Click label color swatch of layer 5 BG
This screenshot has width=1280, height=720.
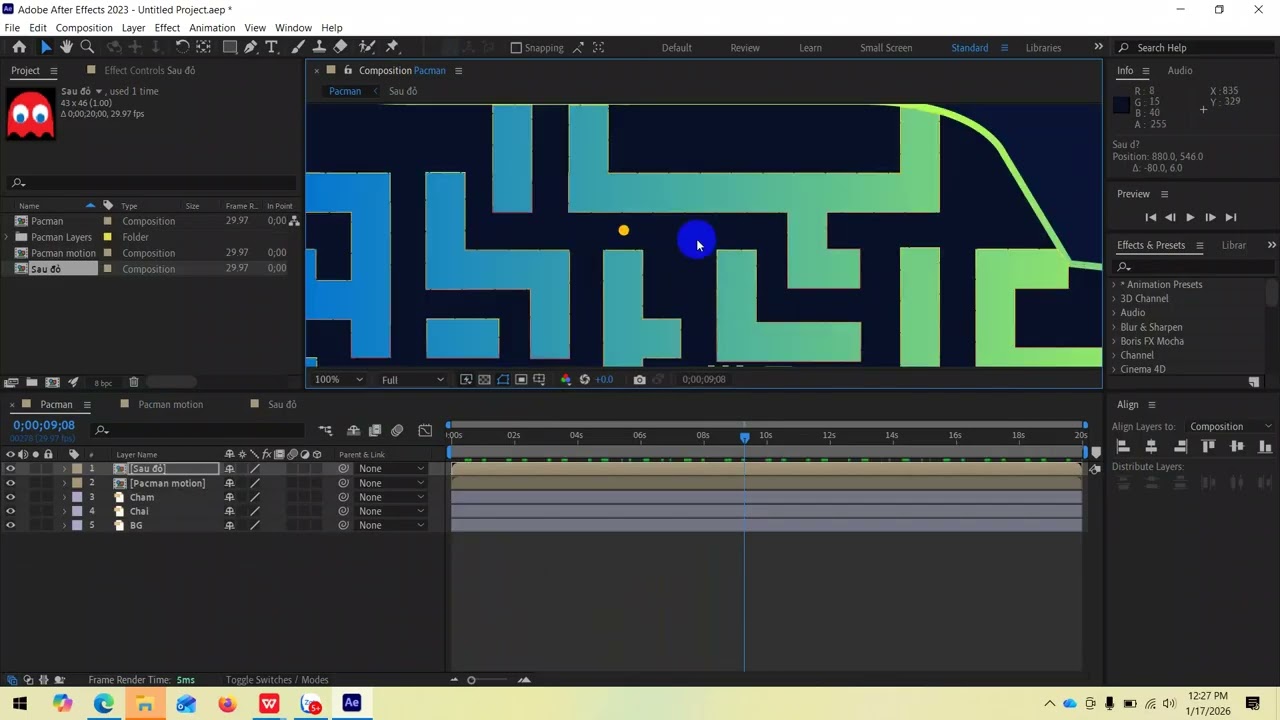point(77,525)
